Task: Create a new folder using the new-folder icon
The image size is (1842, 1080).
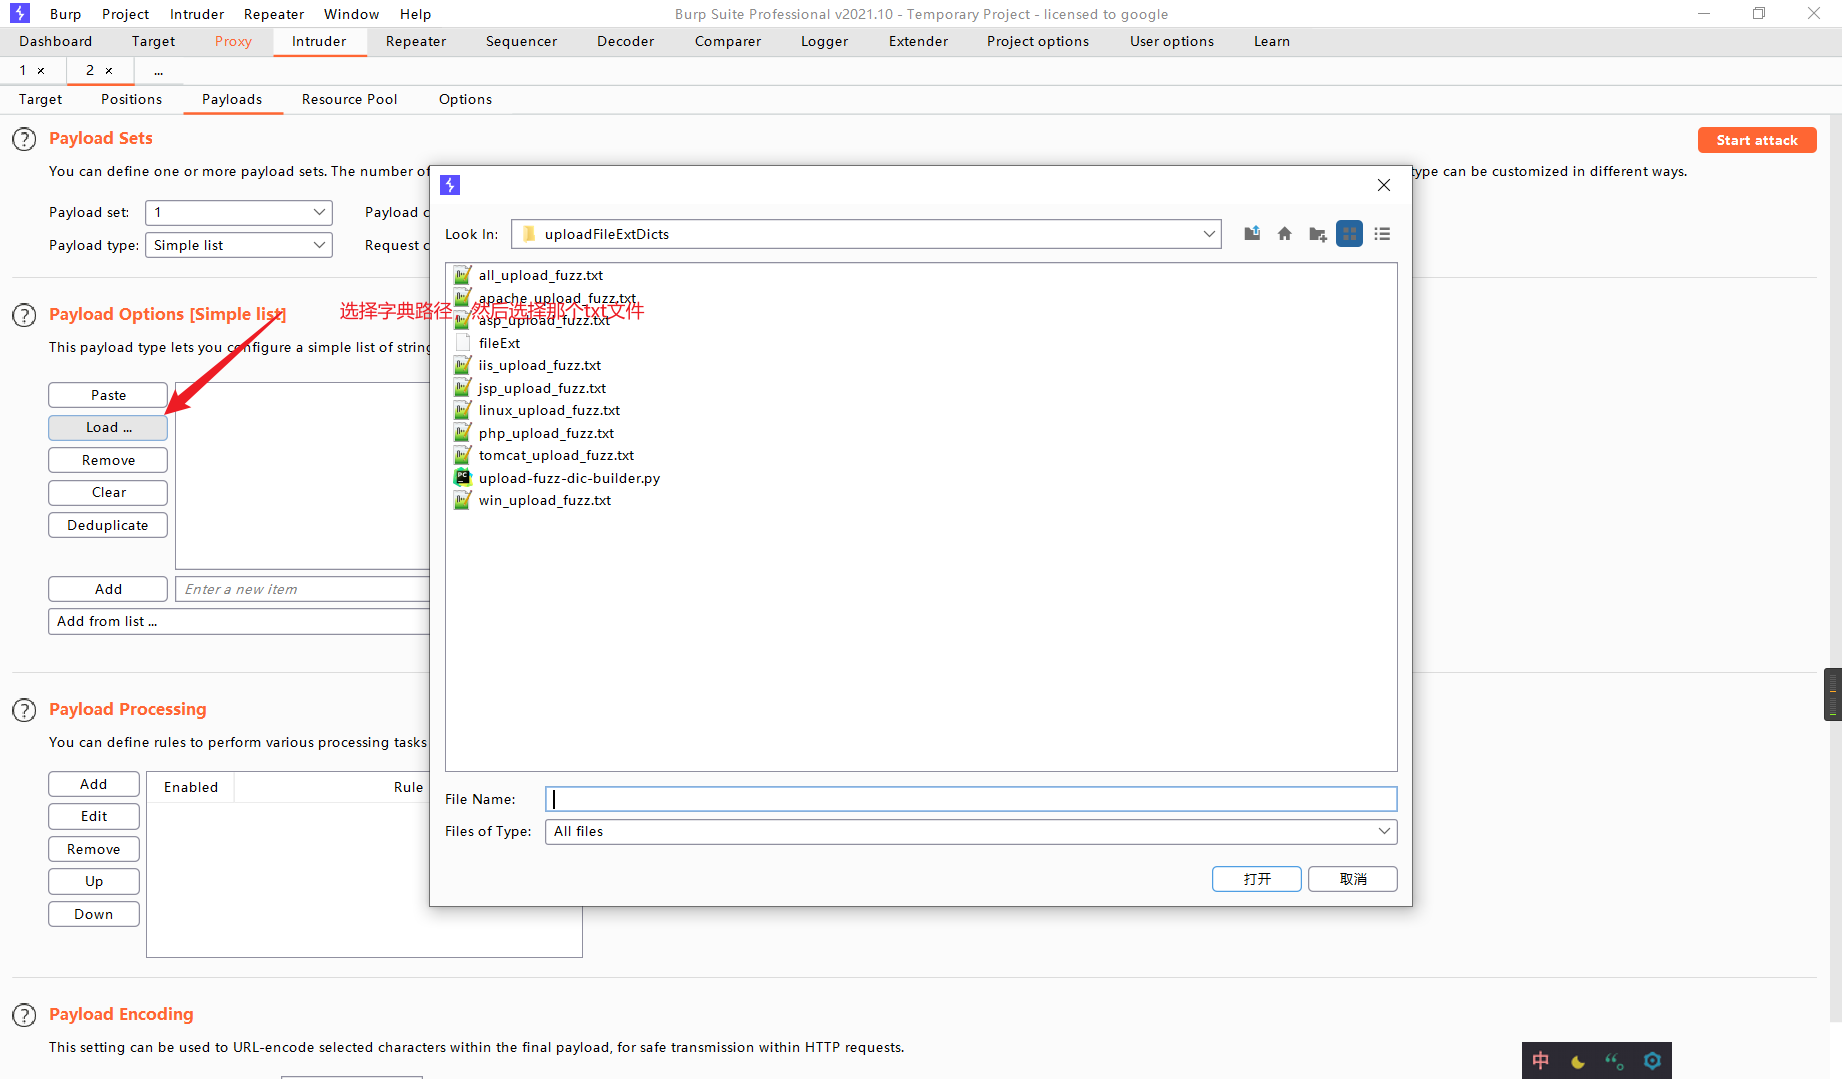Action: (1317, 233)
